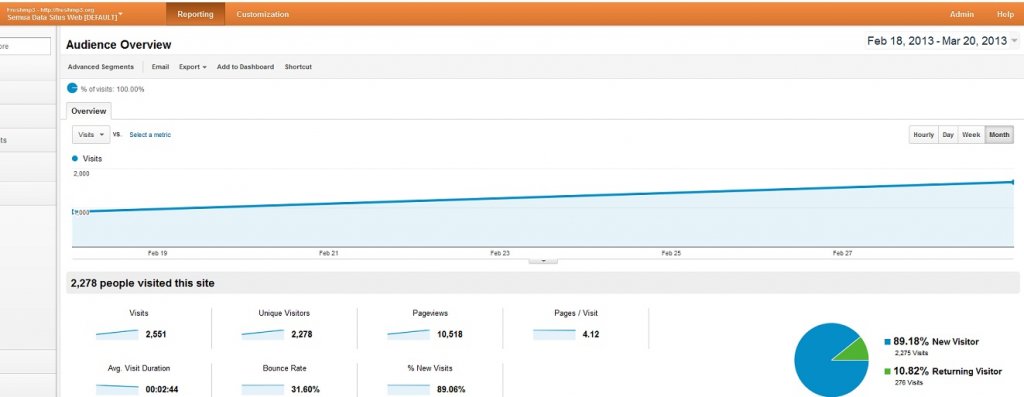Click the blue New Visitor legend swatch
The height and width of the screenshot is (397, 1024).
(888, 341)
